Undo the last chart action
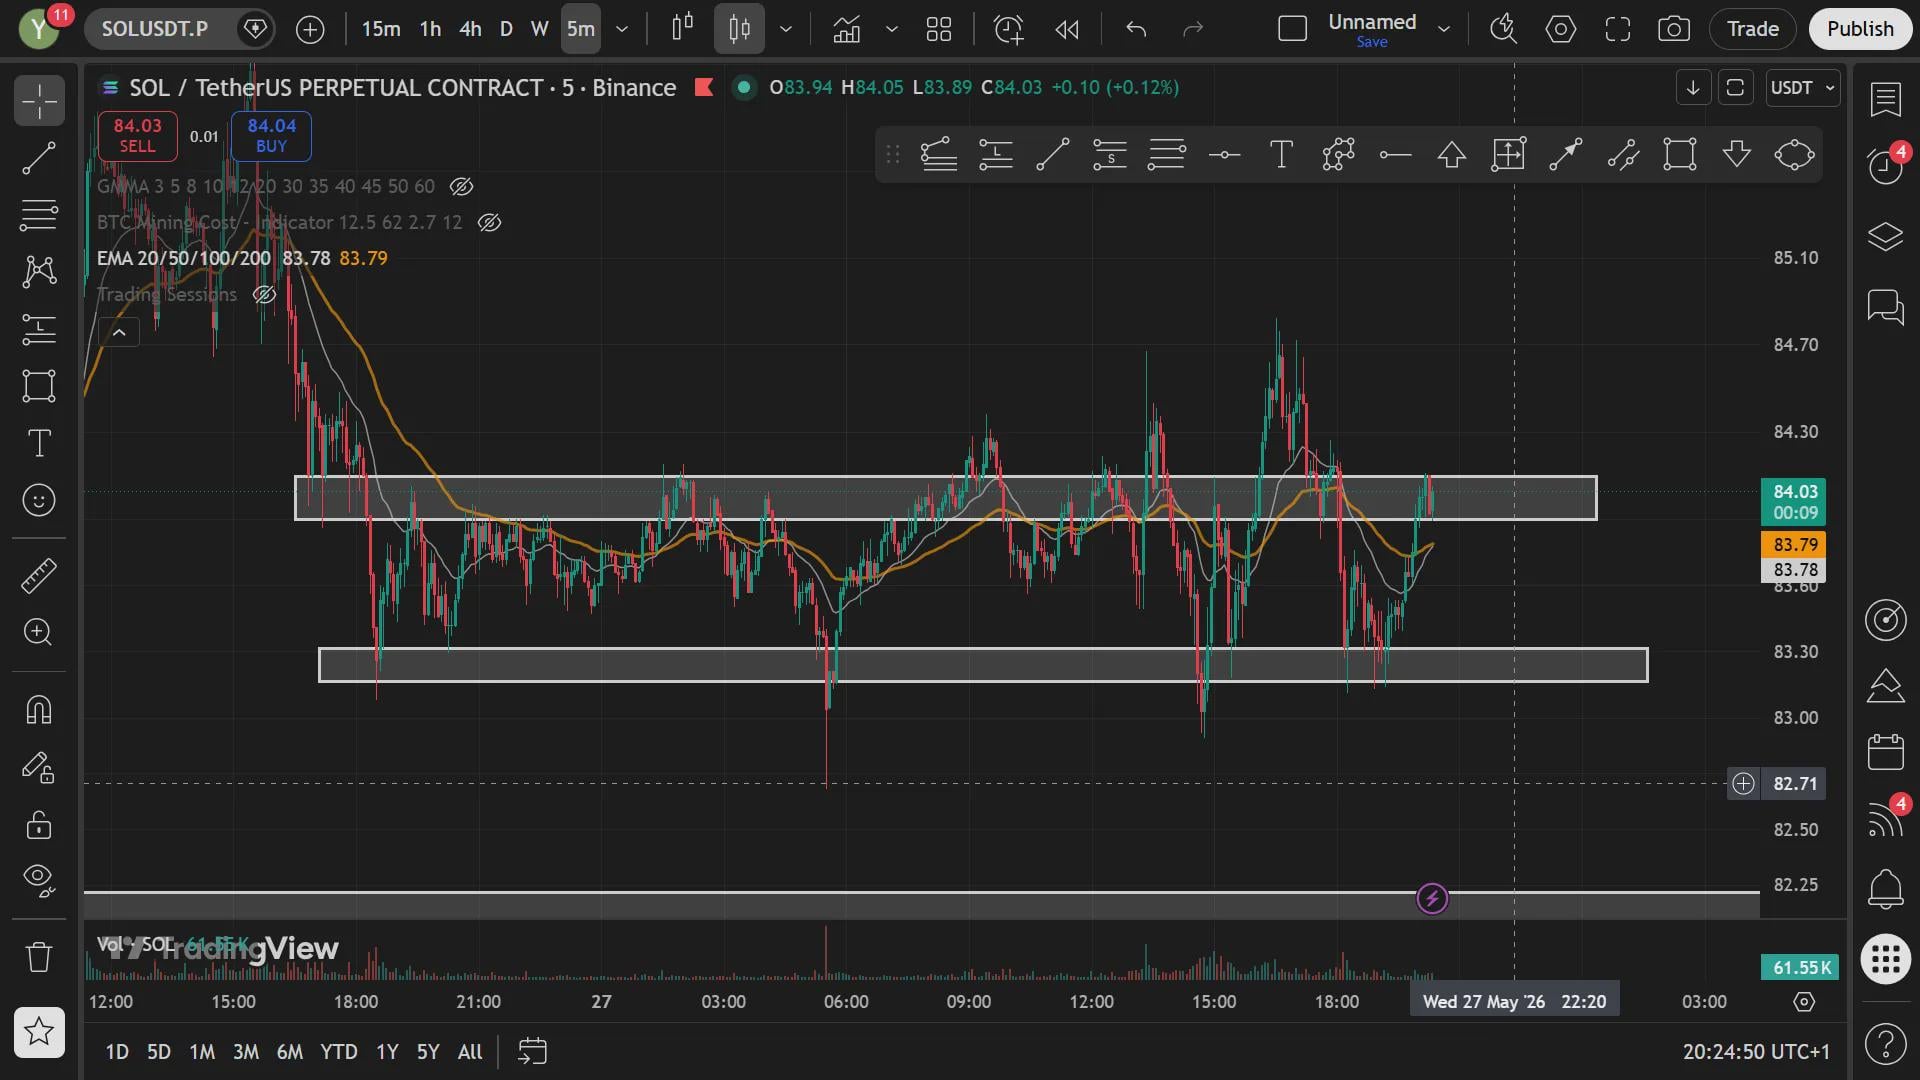This screenshot has width=1920, height=1080. click(1136, 29)
